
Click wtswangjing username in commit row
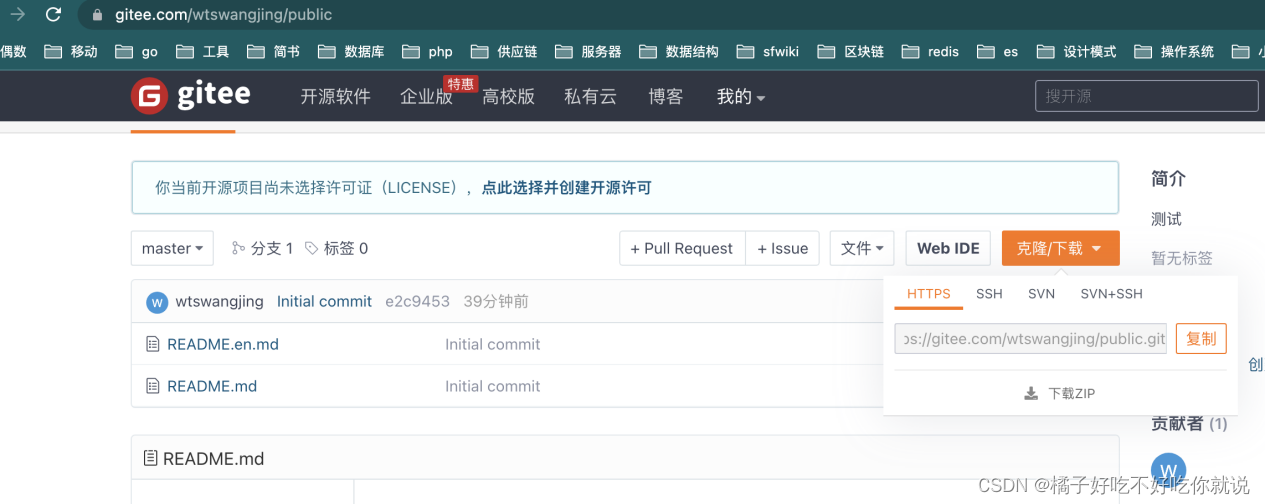coord(219,301)
